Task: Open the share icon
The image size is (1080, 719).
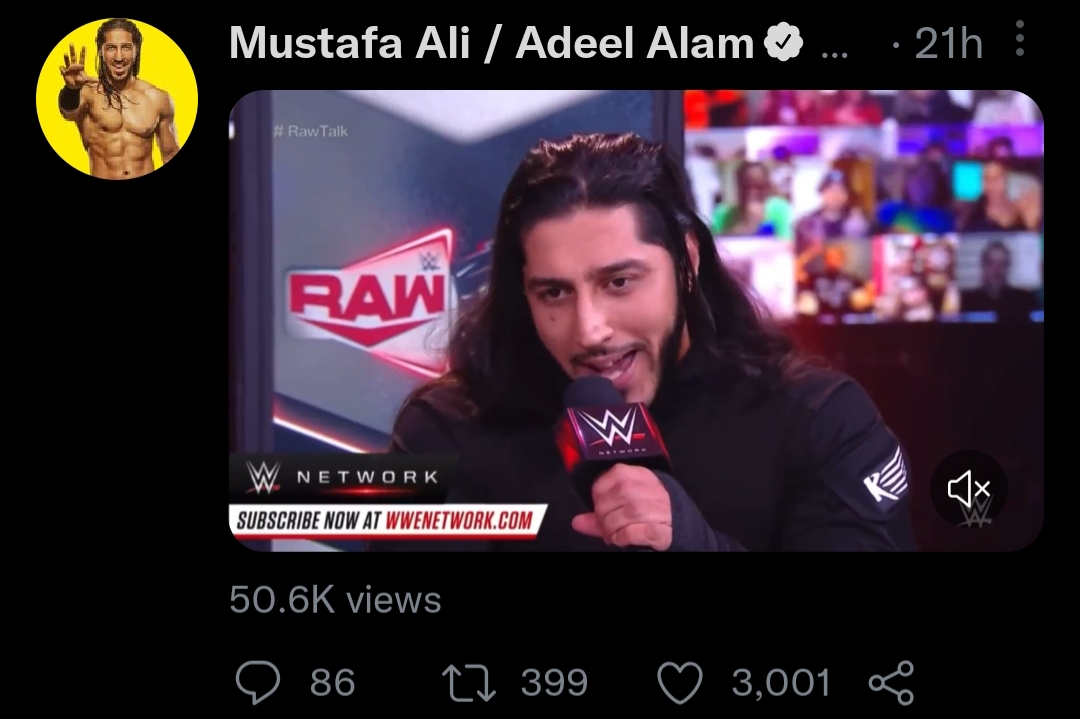Action: click(x=891, y=682)
